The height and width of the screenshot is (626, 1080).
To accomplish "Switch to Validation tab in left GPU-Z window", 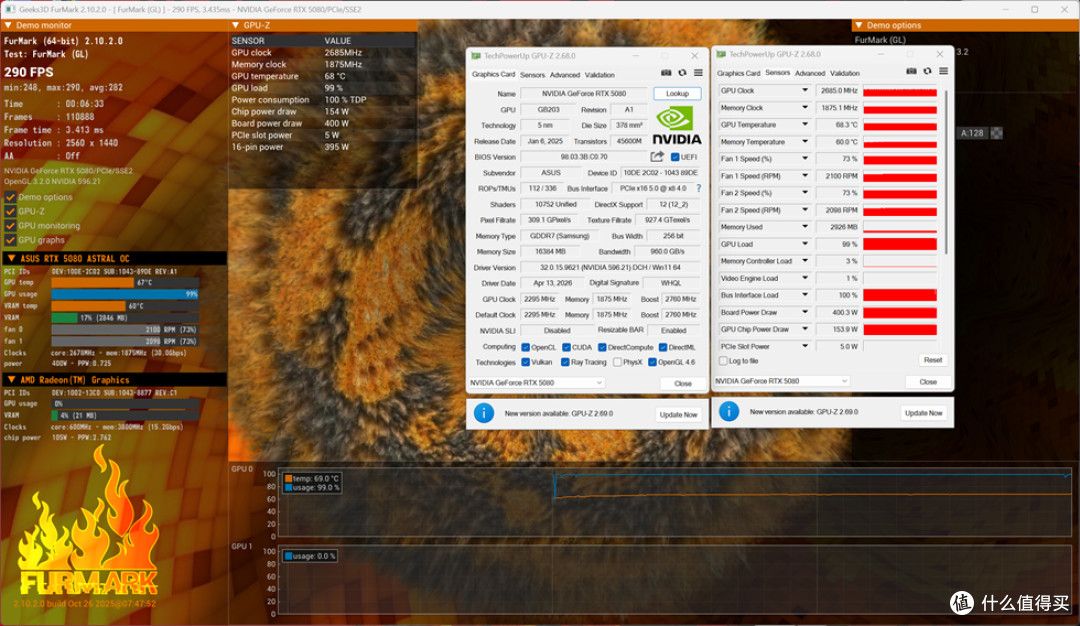I will tap(600, 75).
